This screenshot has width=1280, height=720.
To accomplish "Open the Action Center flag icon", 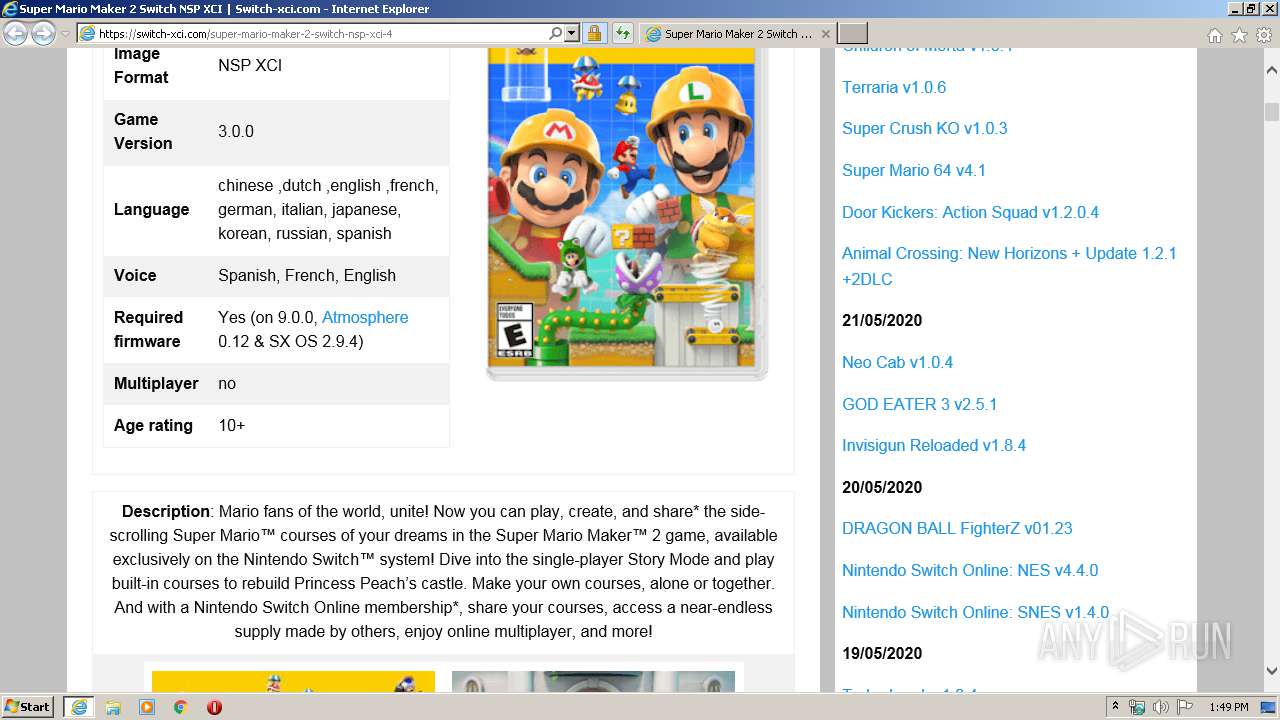I will pos(1185,707).
